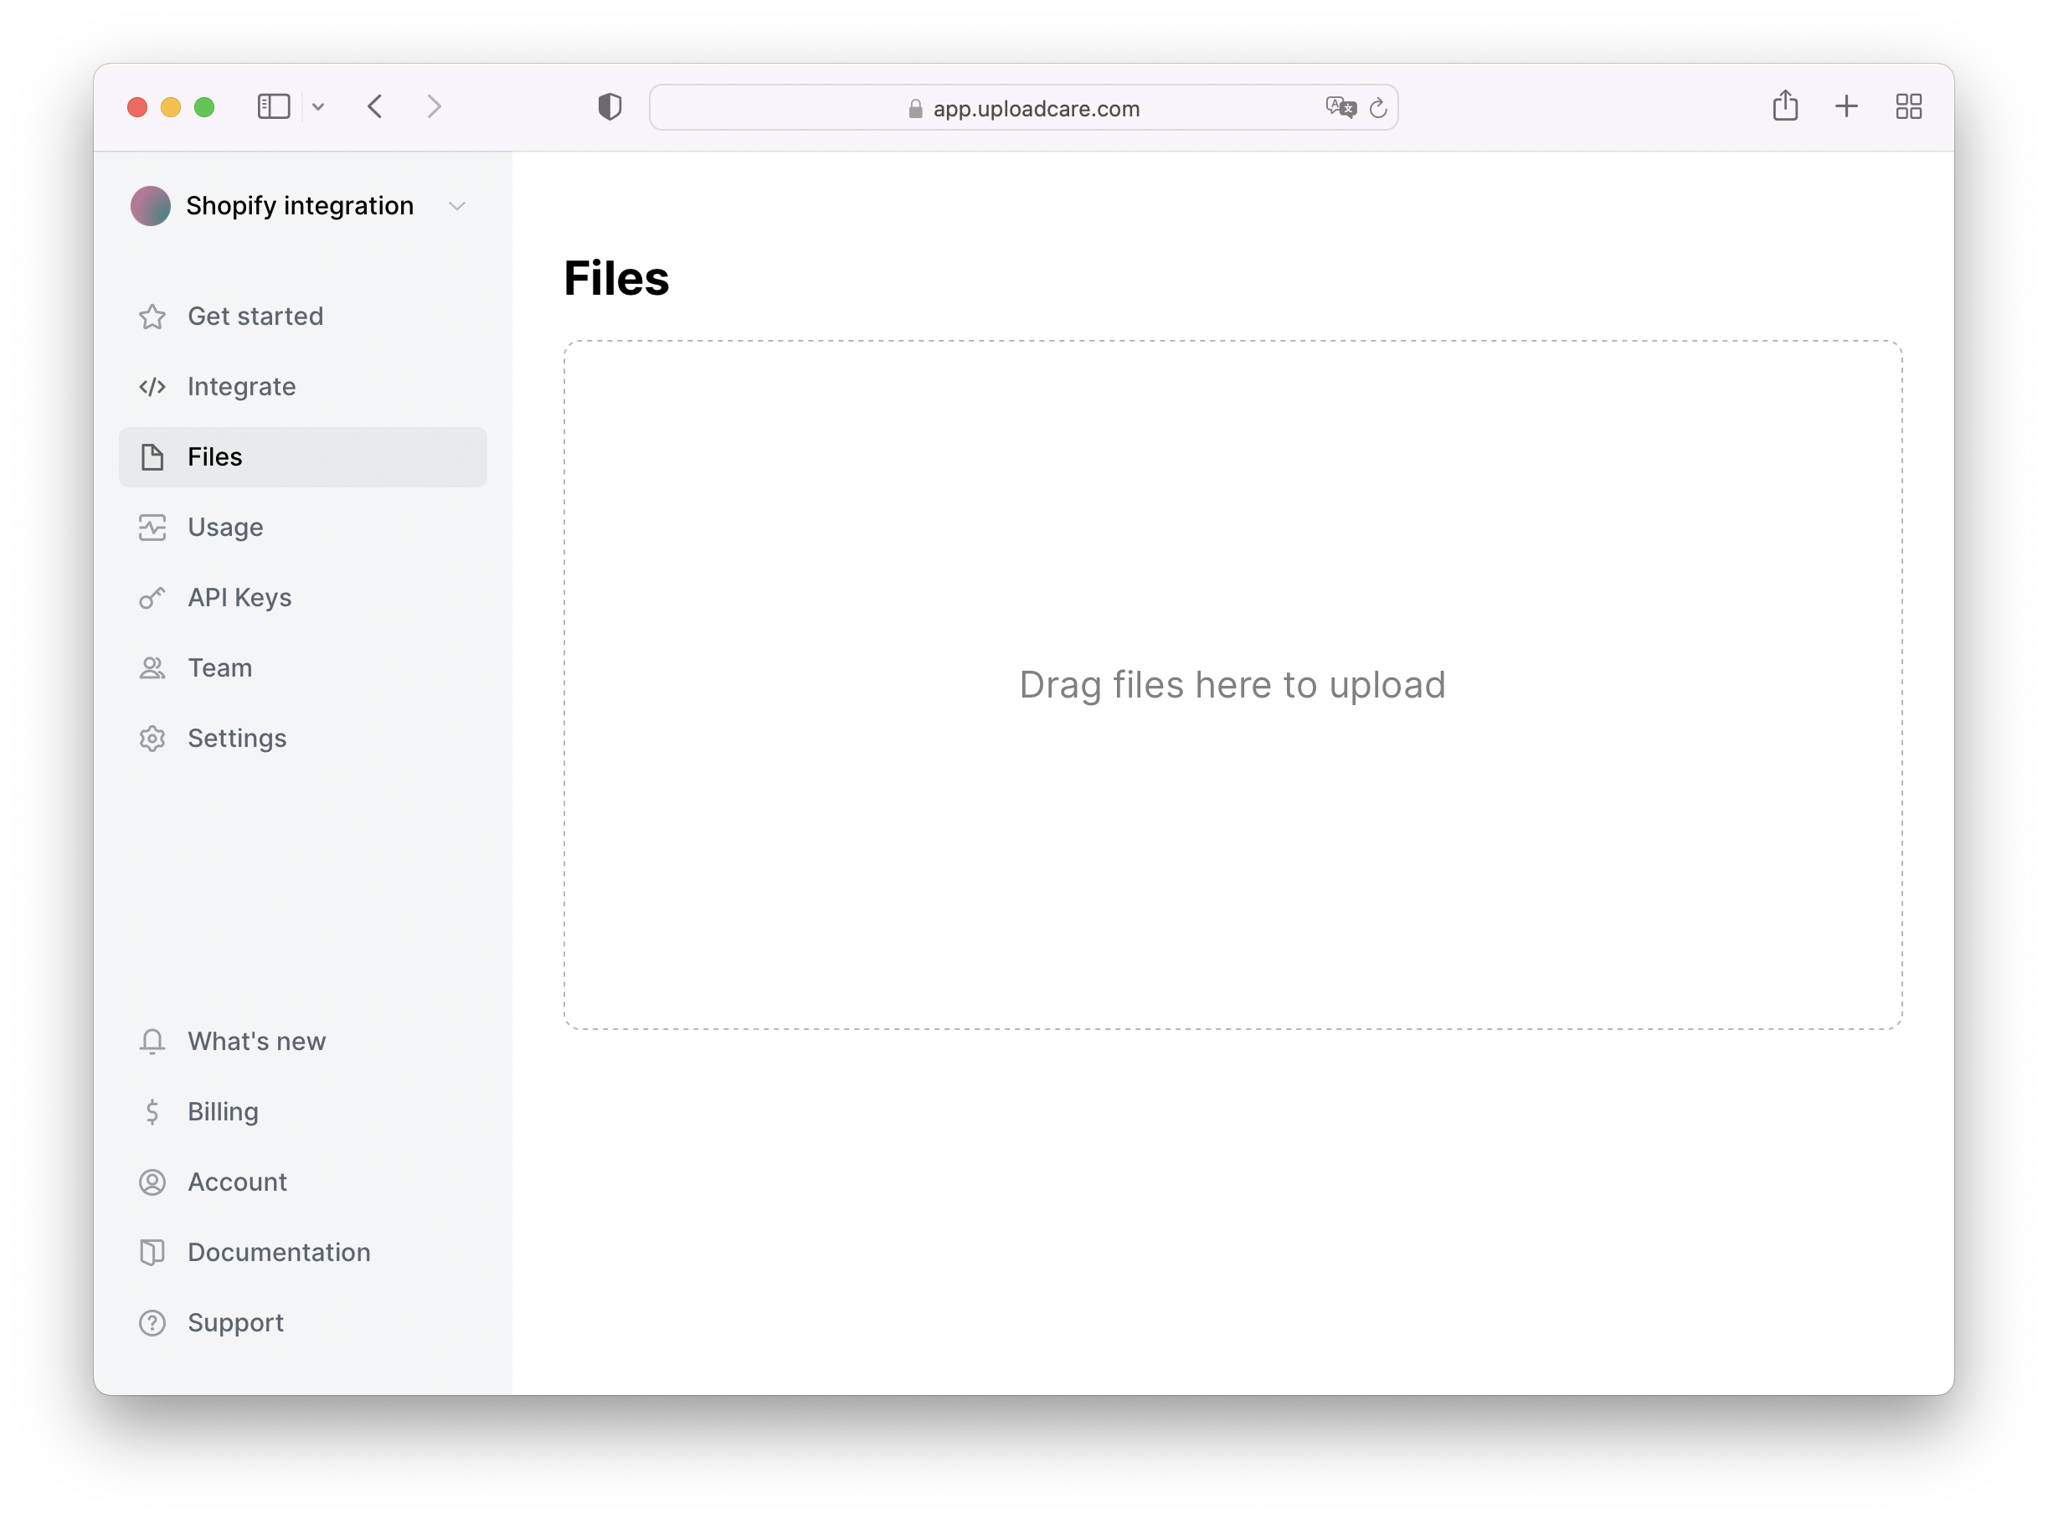Open Settings via the gear icon
The width and height of the screenshot is (2048, 1519).
[152, 738]
